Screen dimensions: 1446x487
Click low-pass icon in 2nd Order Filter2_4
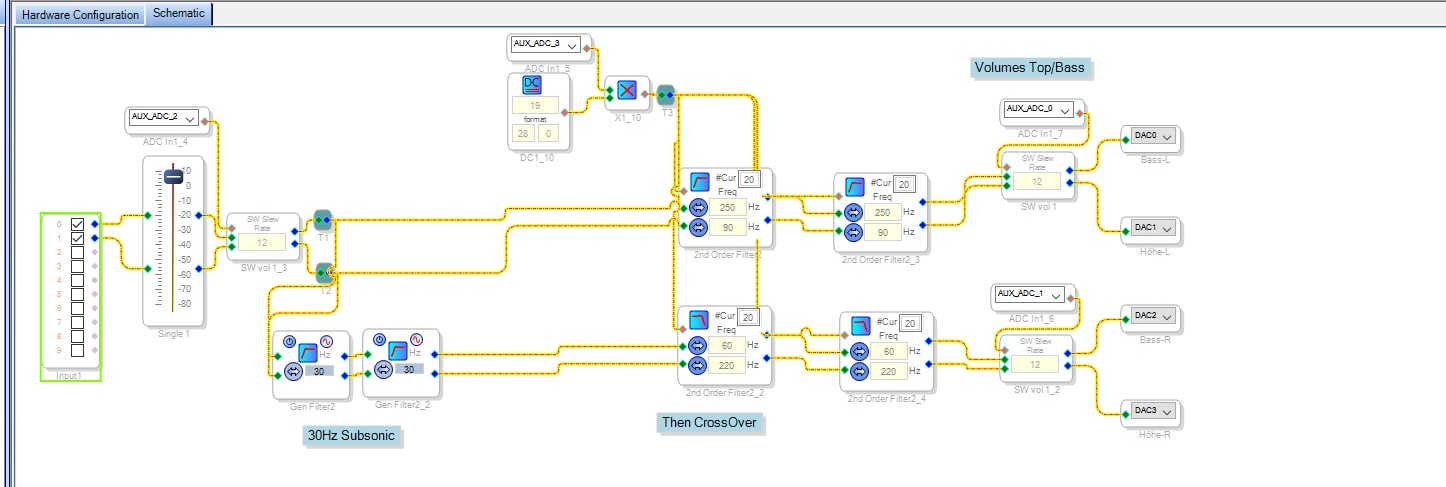pos(861,325)
